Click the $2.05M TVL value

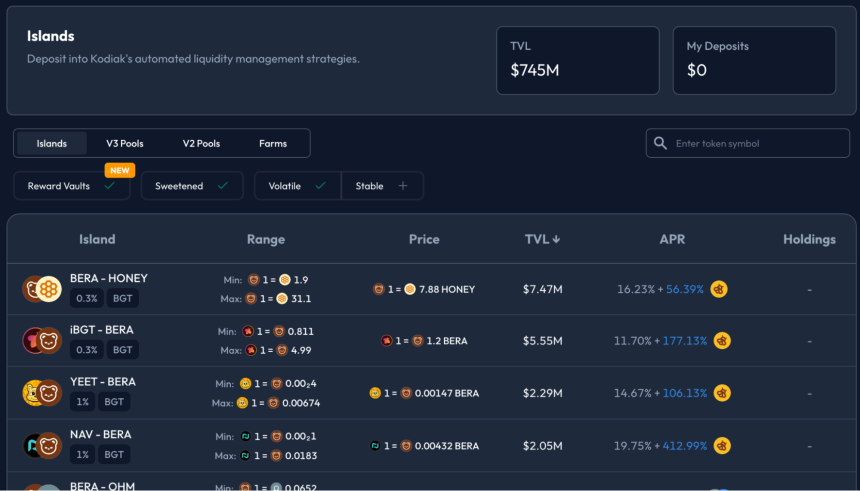pyautogui.click(x=542, y=445)
